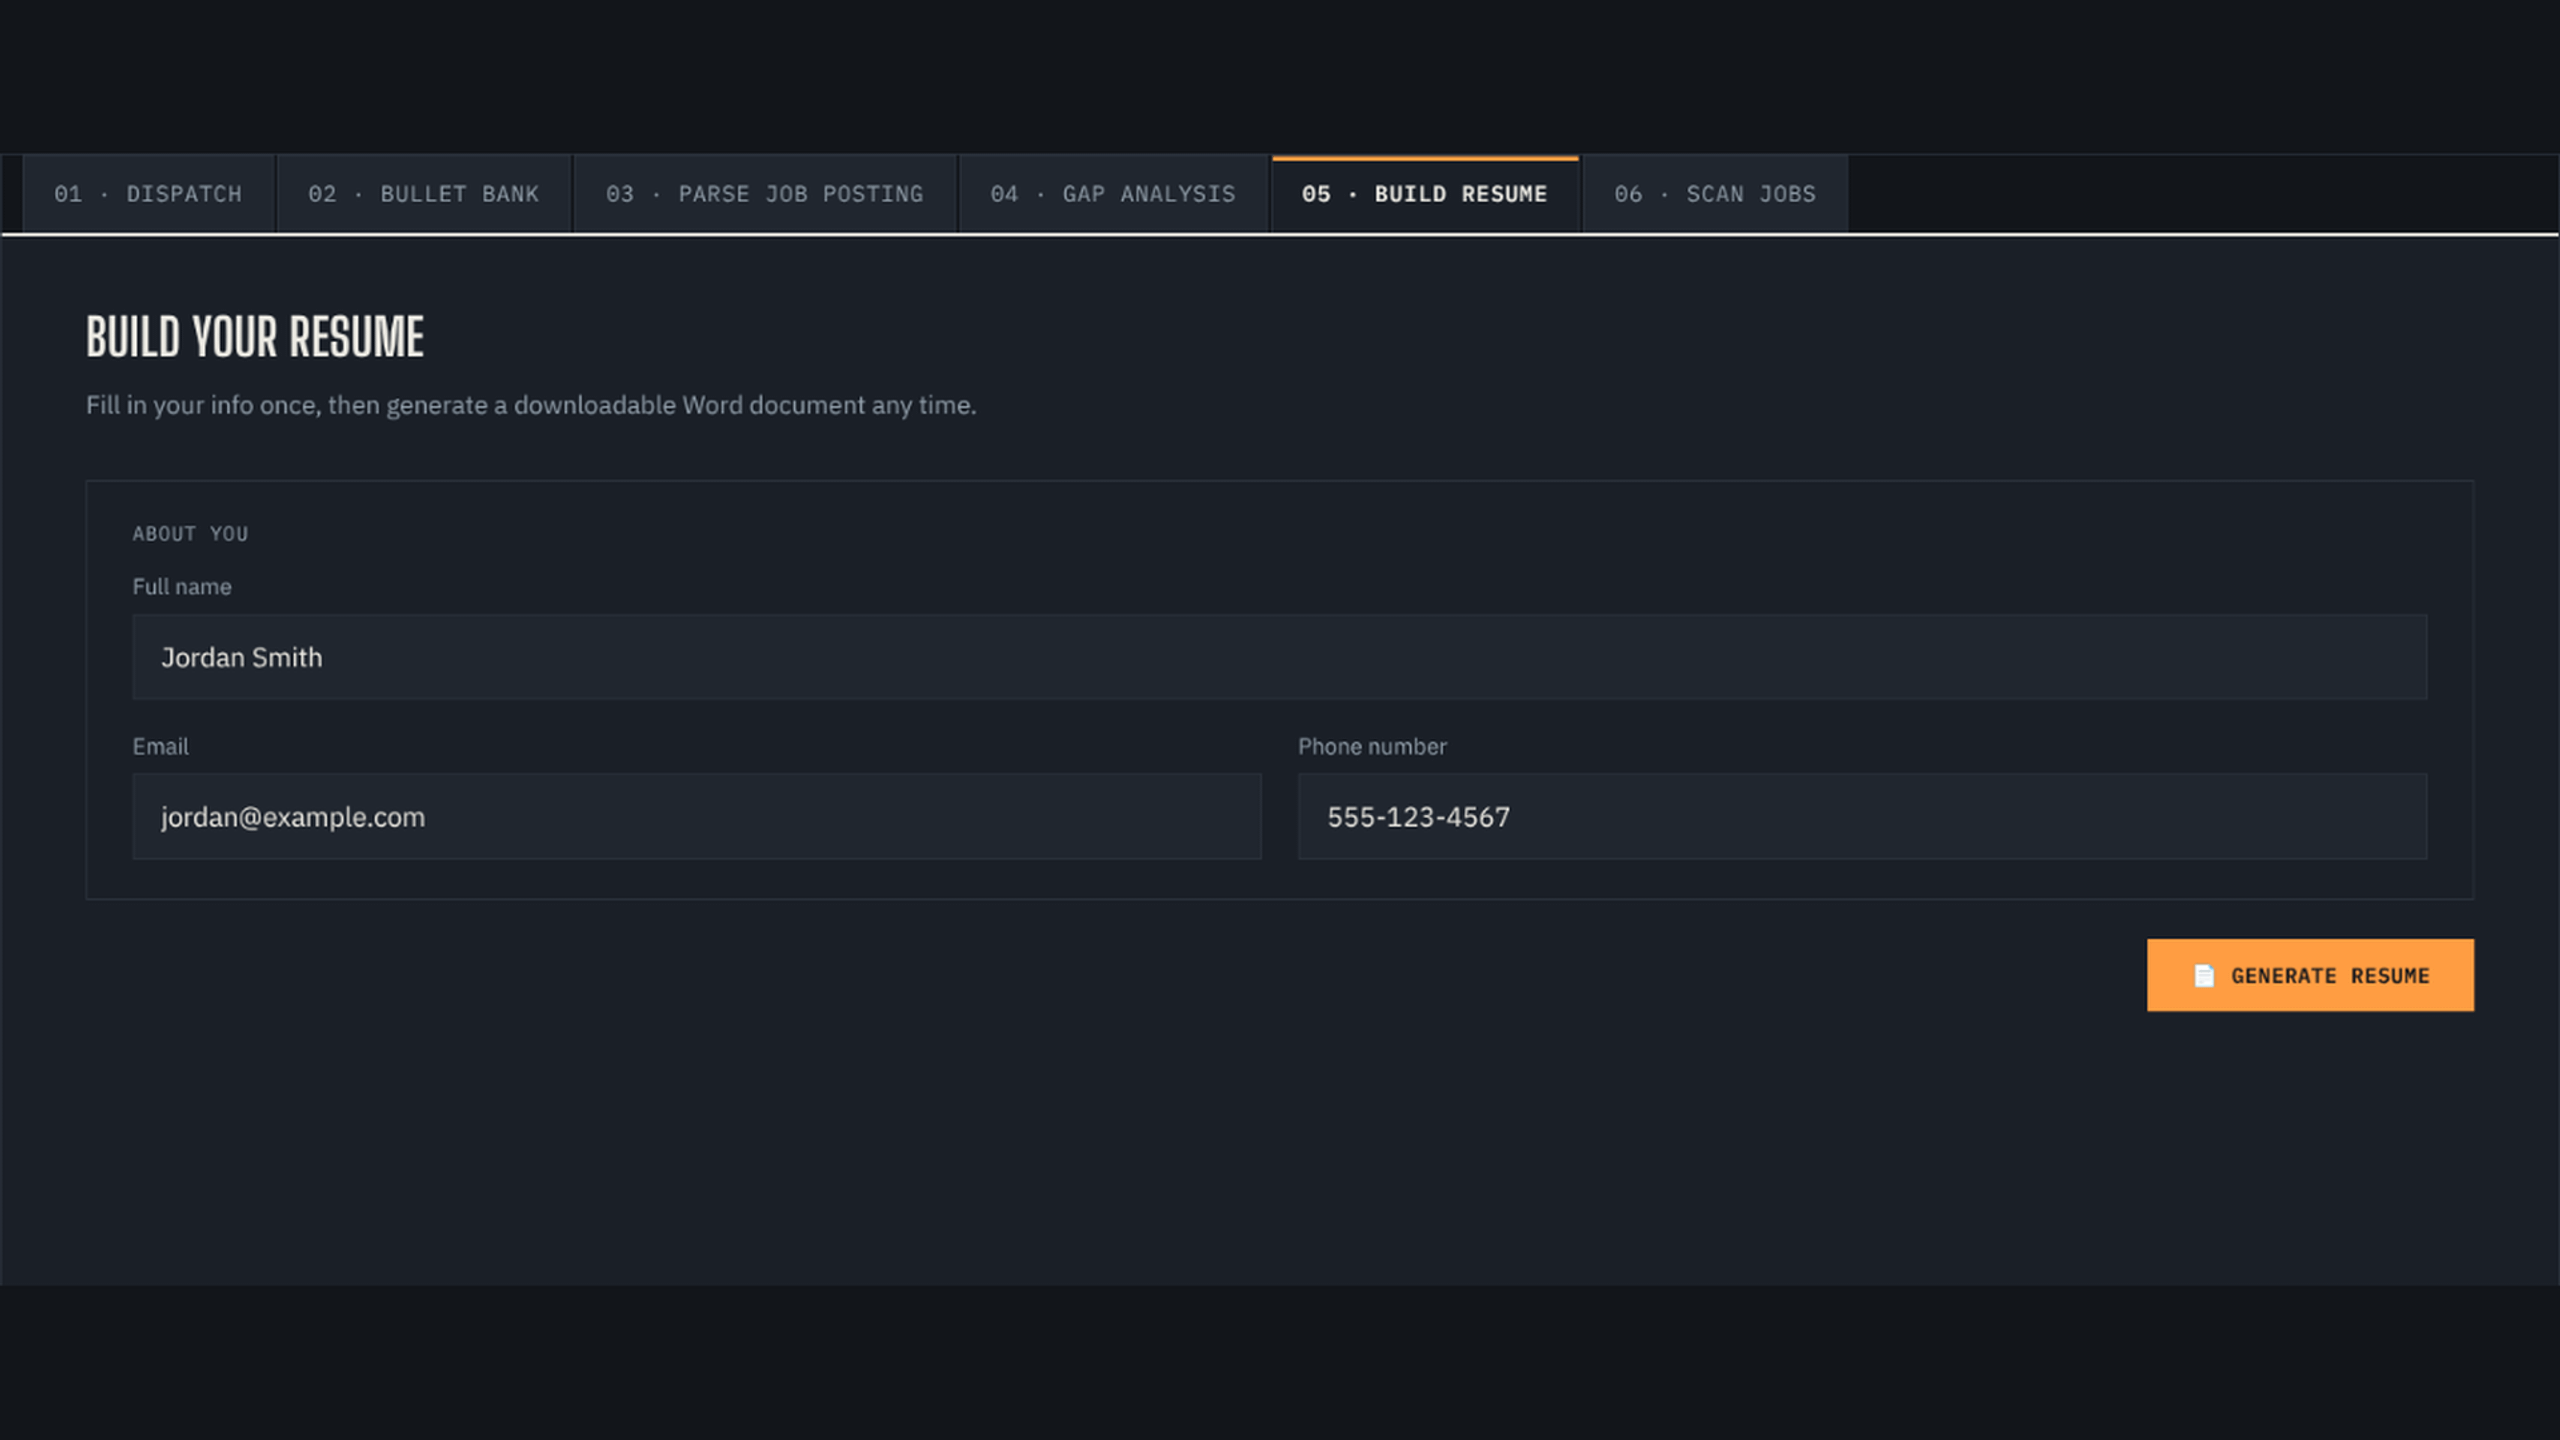Click the Generate Resume button
Viewport: 2560px width, 1440px height.
2310,975
